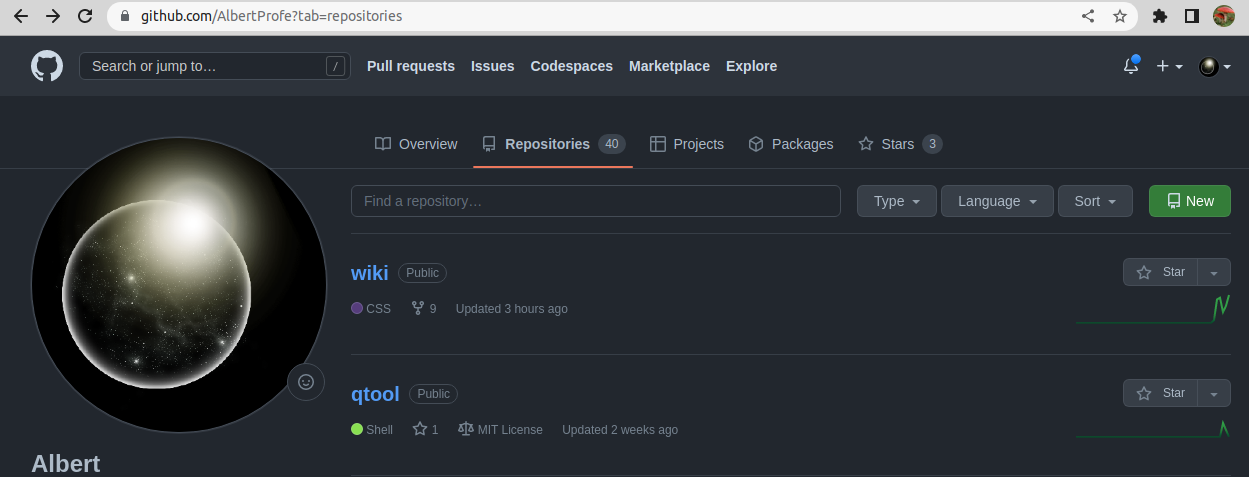Click the qtool activity sparkline graph
This screenshot has height=477, width=1249.
point(1153,429)
